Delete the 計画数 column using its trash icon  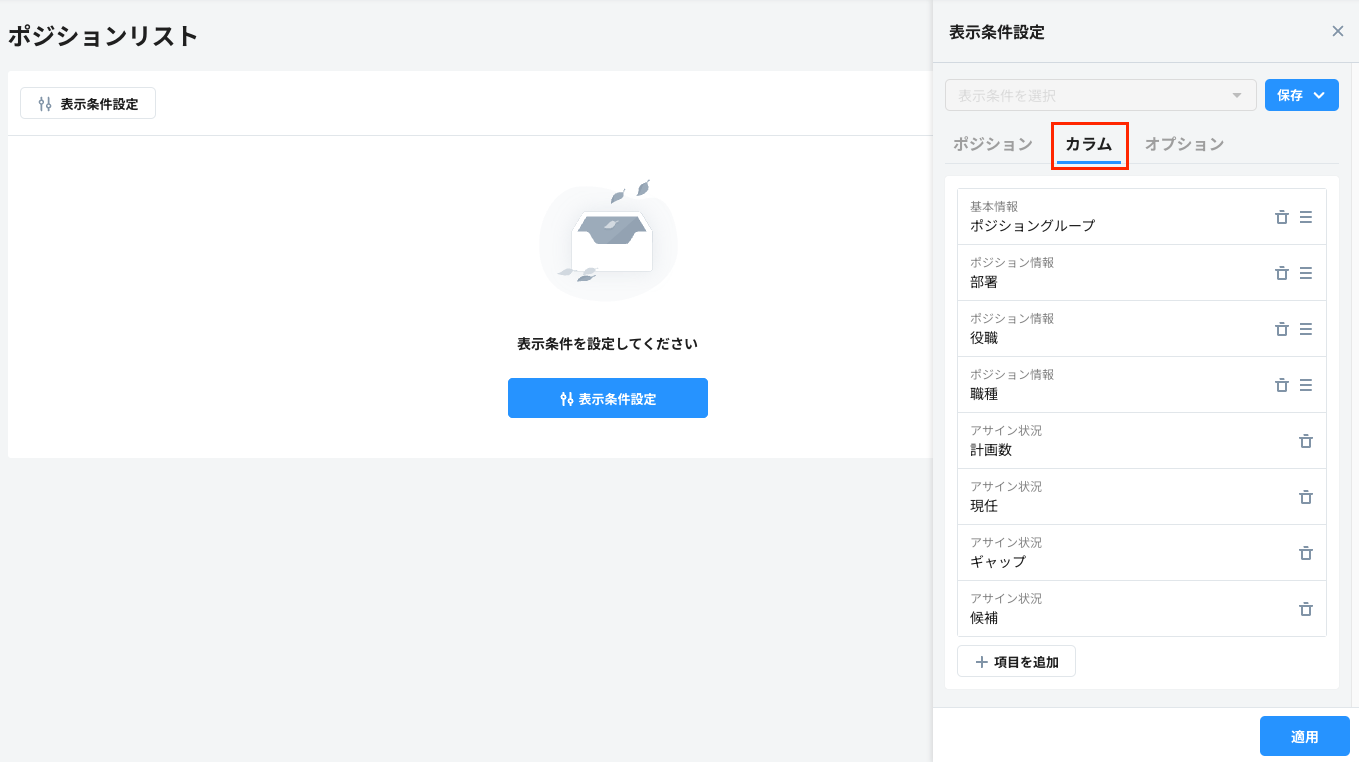point(1306,441)
